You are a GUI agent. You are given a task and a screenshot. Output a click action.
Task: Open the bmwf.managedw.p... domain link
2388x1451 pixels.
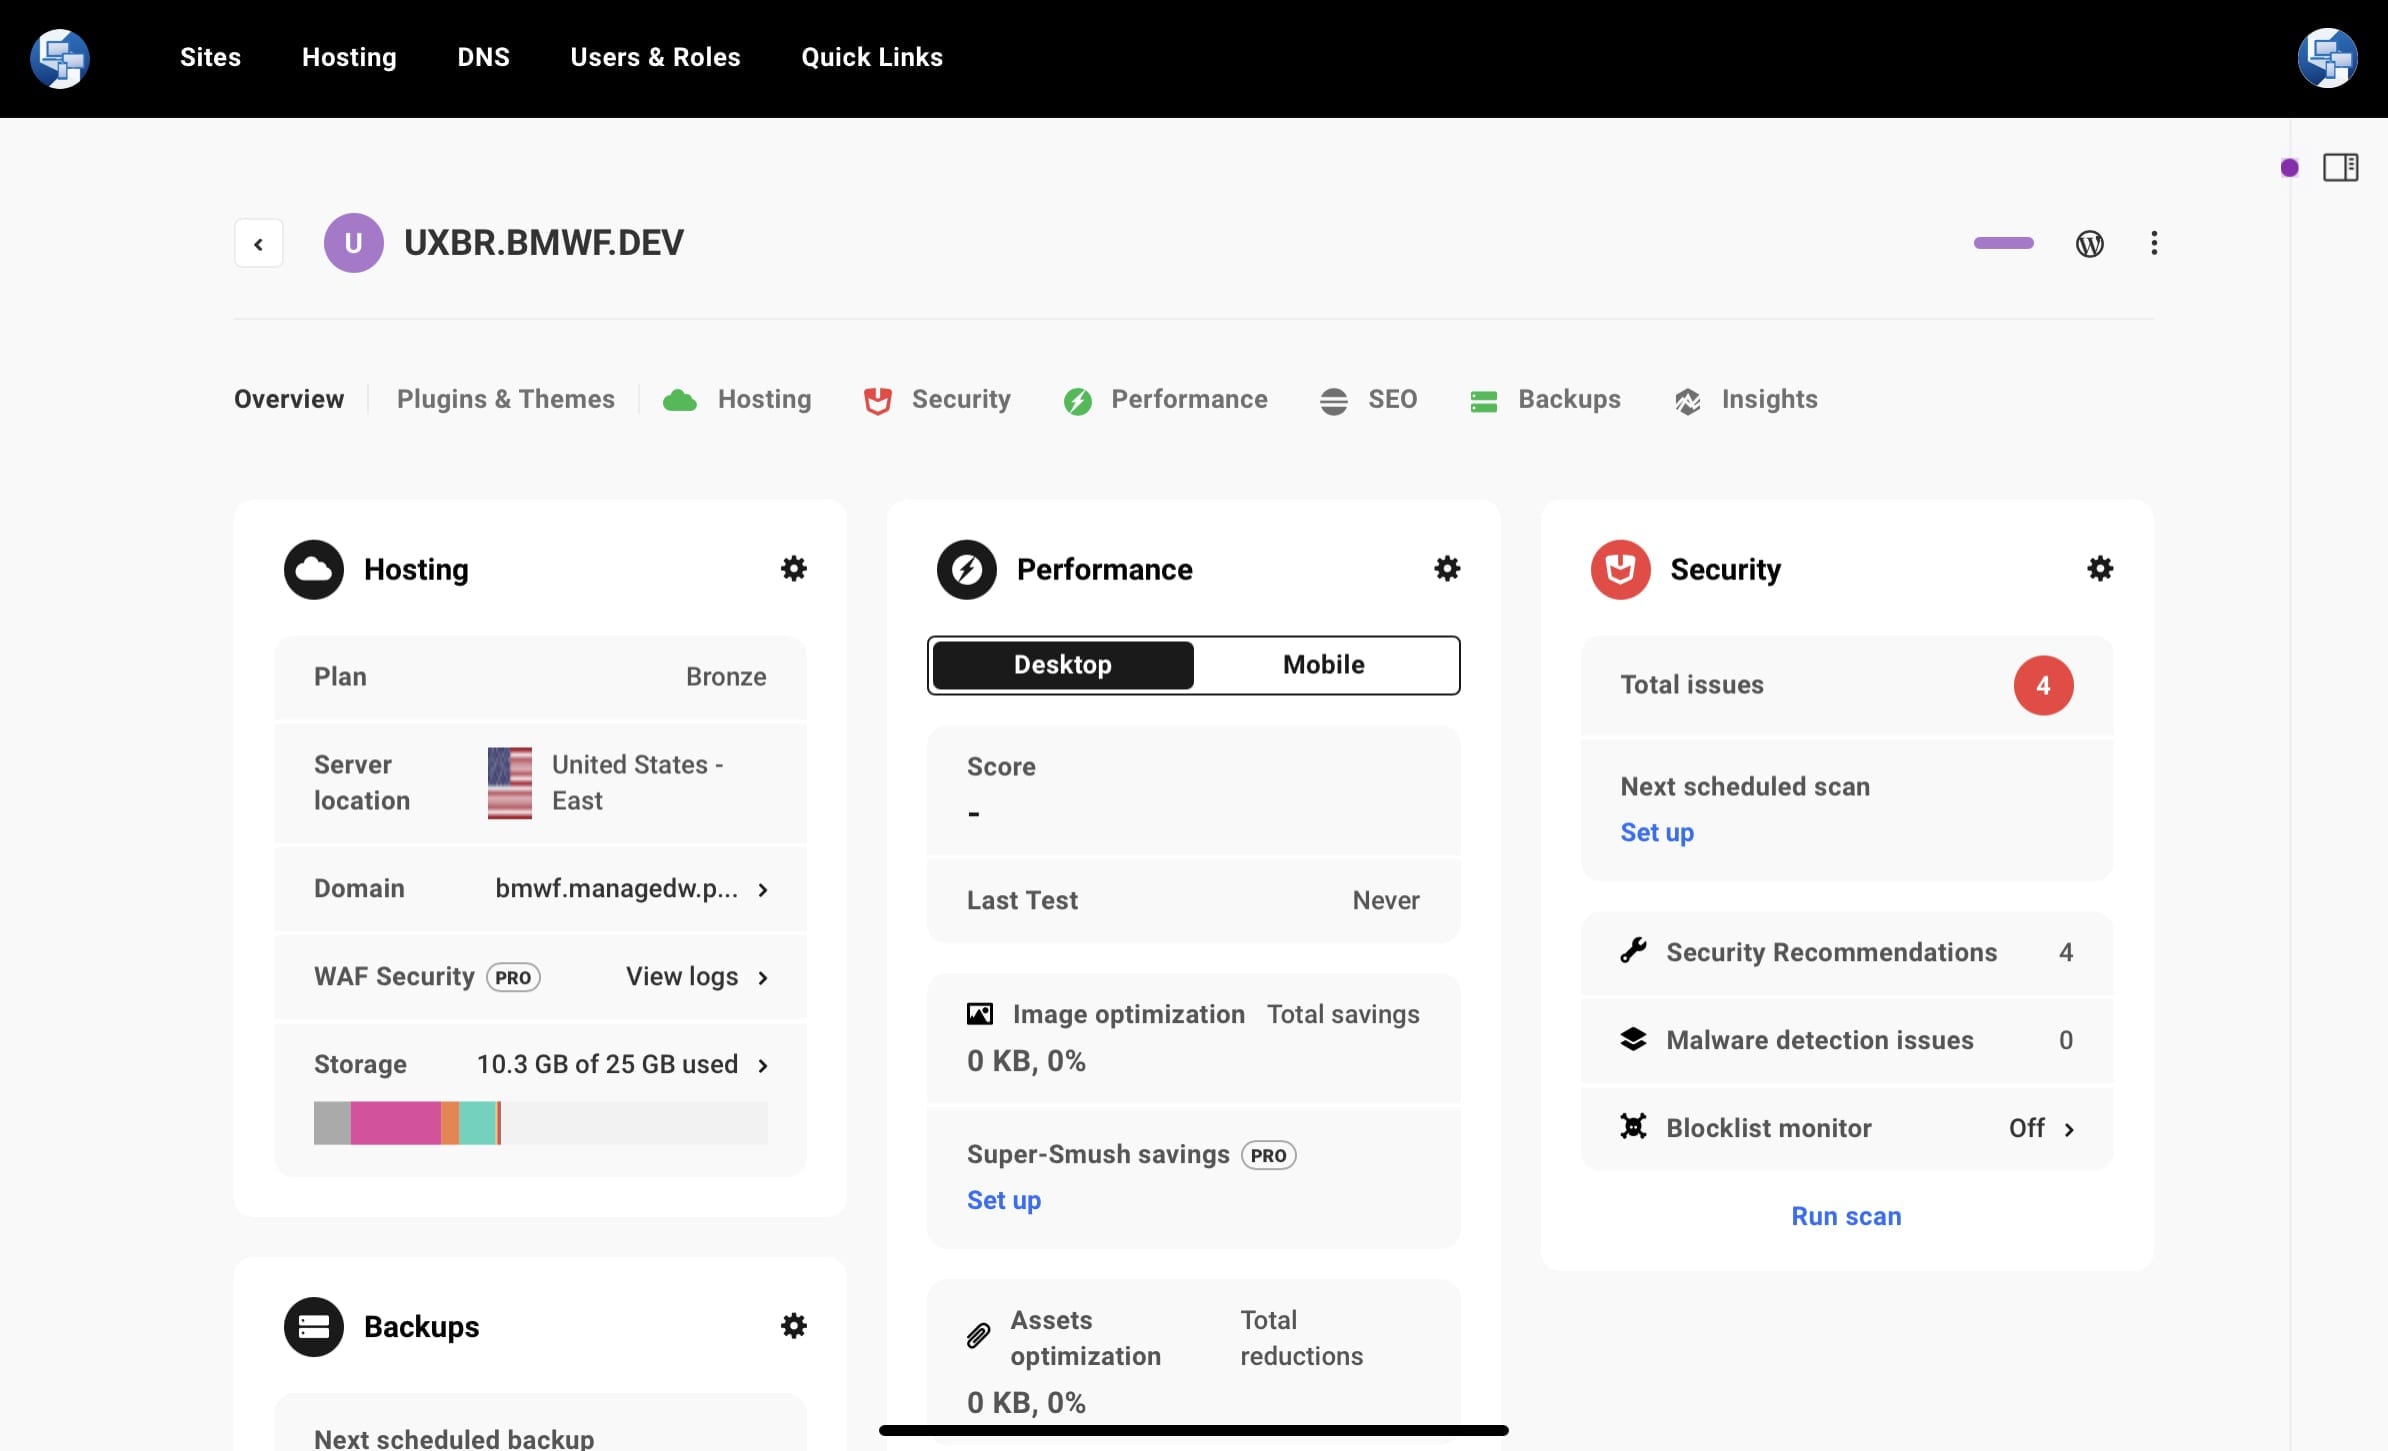617,888
